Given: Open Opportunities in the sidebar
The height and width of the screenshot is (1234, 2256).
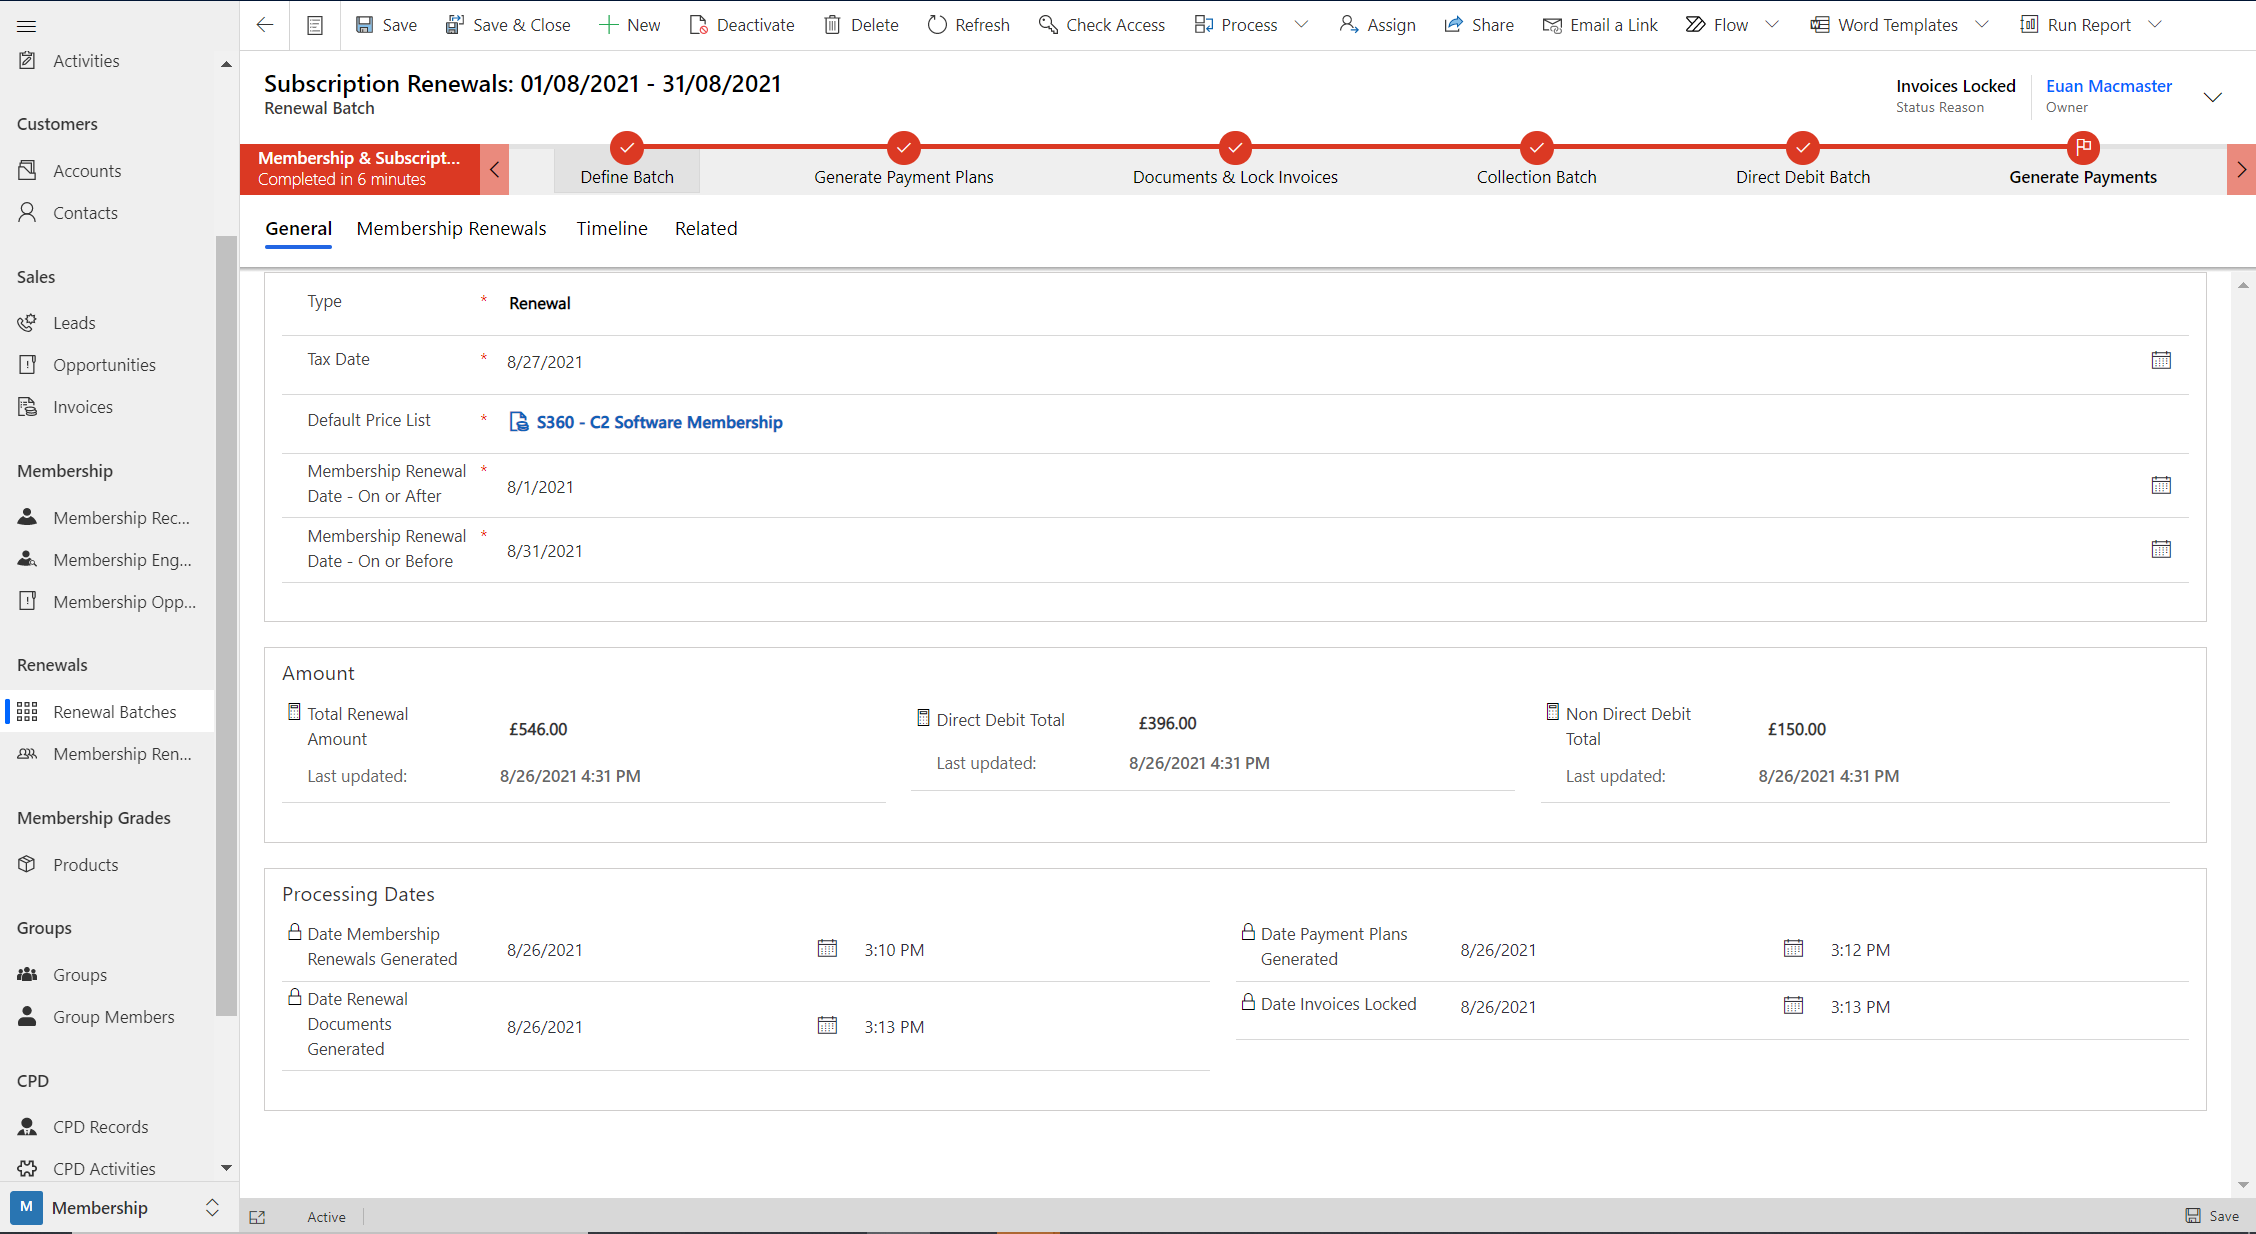Looking at the screenshot, I should click(107, 365).
